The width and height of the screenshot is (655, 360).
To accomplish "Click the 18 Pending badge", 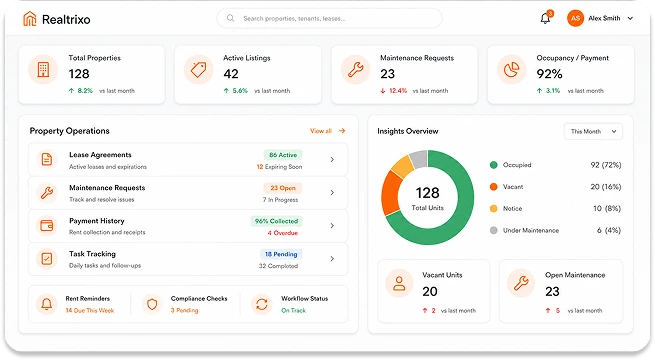I will (281, 254).
